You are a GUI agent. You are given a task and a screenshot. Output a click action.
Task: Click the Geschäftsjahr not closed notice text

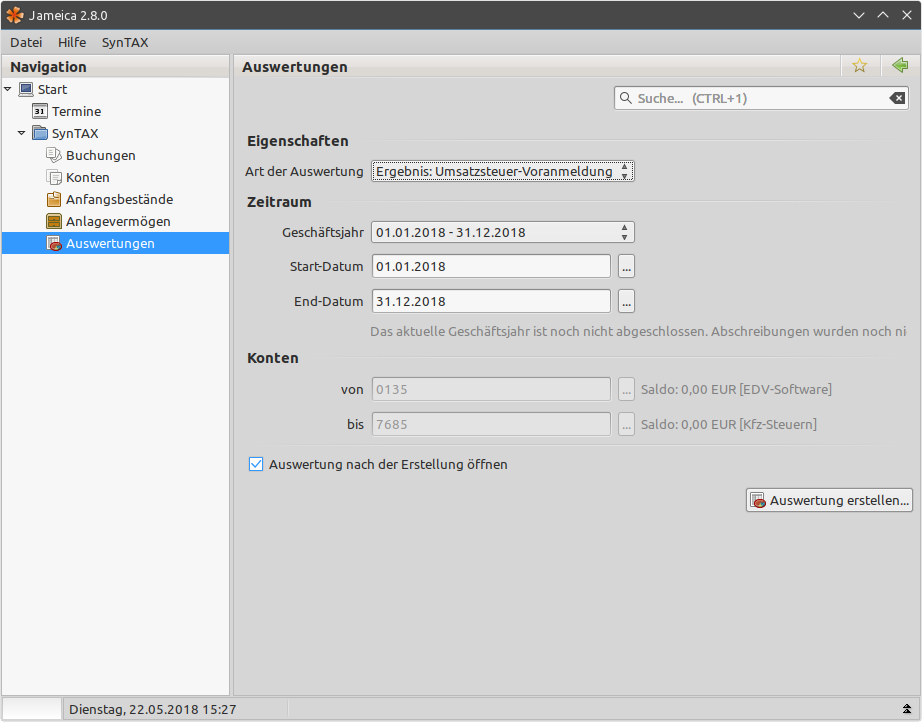coord(638,332)
